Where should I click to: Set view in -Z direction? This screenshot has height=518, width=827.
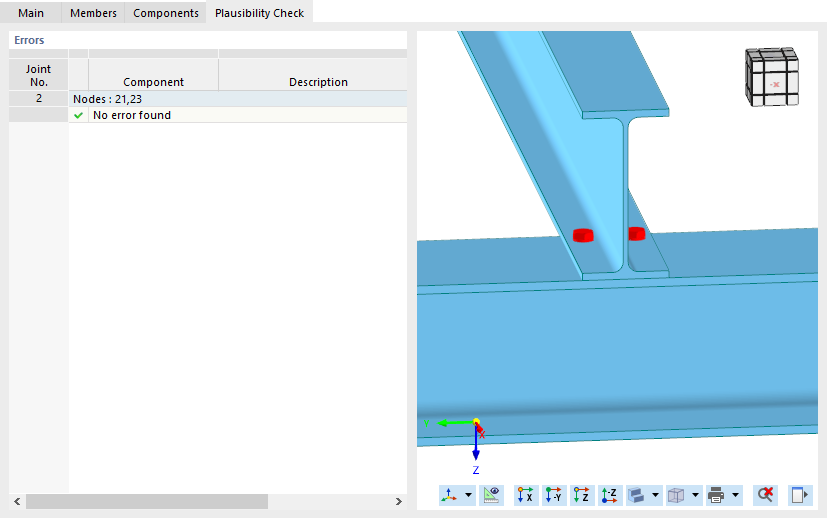click(x=610, y=495)
